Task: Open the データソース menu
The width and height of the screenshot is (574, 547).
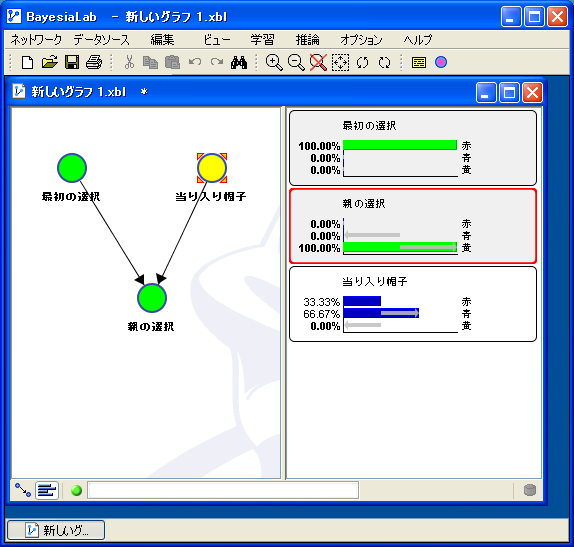Action: 101,40
